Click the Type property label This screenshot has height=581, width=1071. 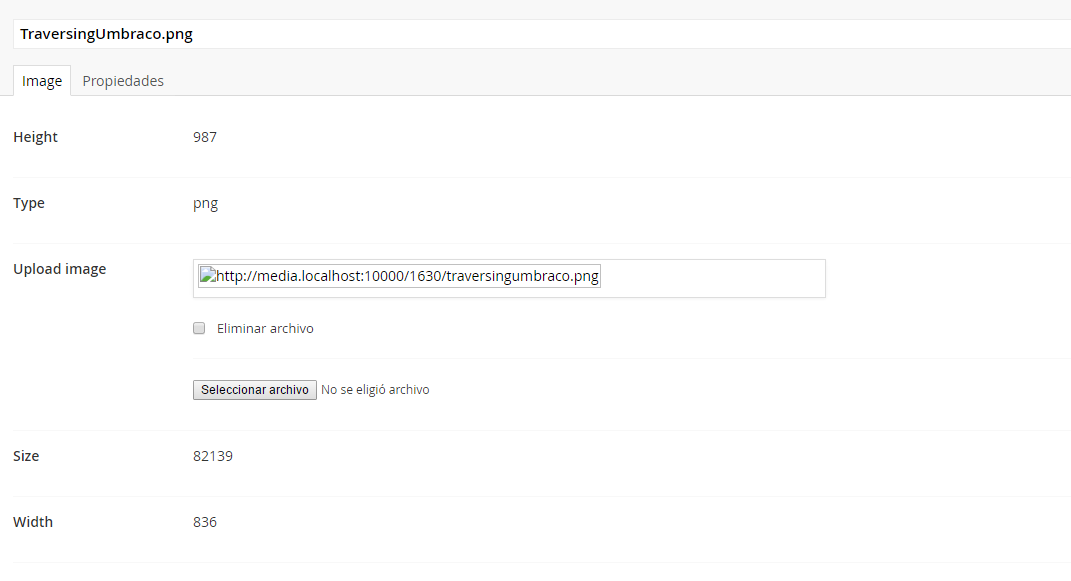pos(29,203)
